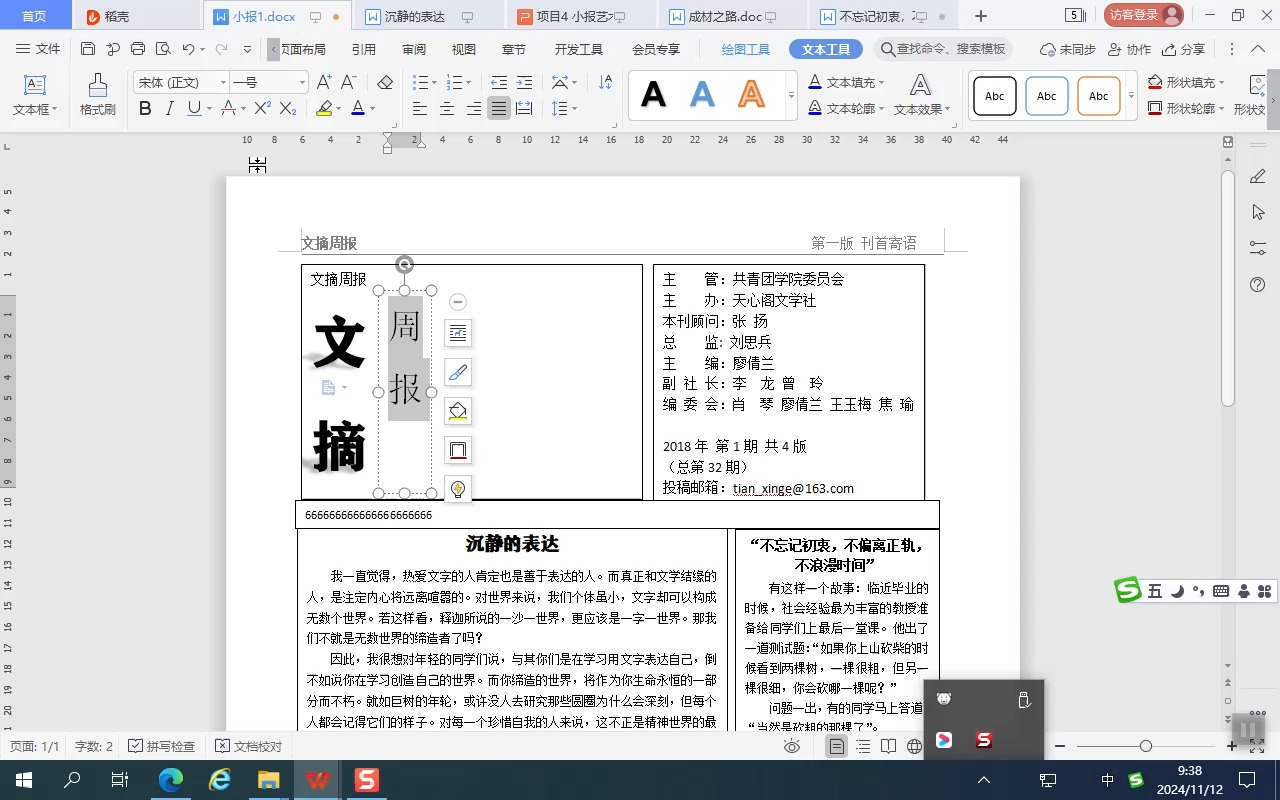
Task: Switch to the 成材之路.doc document tab
Action: point(725,16)
